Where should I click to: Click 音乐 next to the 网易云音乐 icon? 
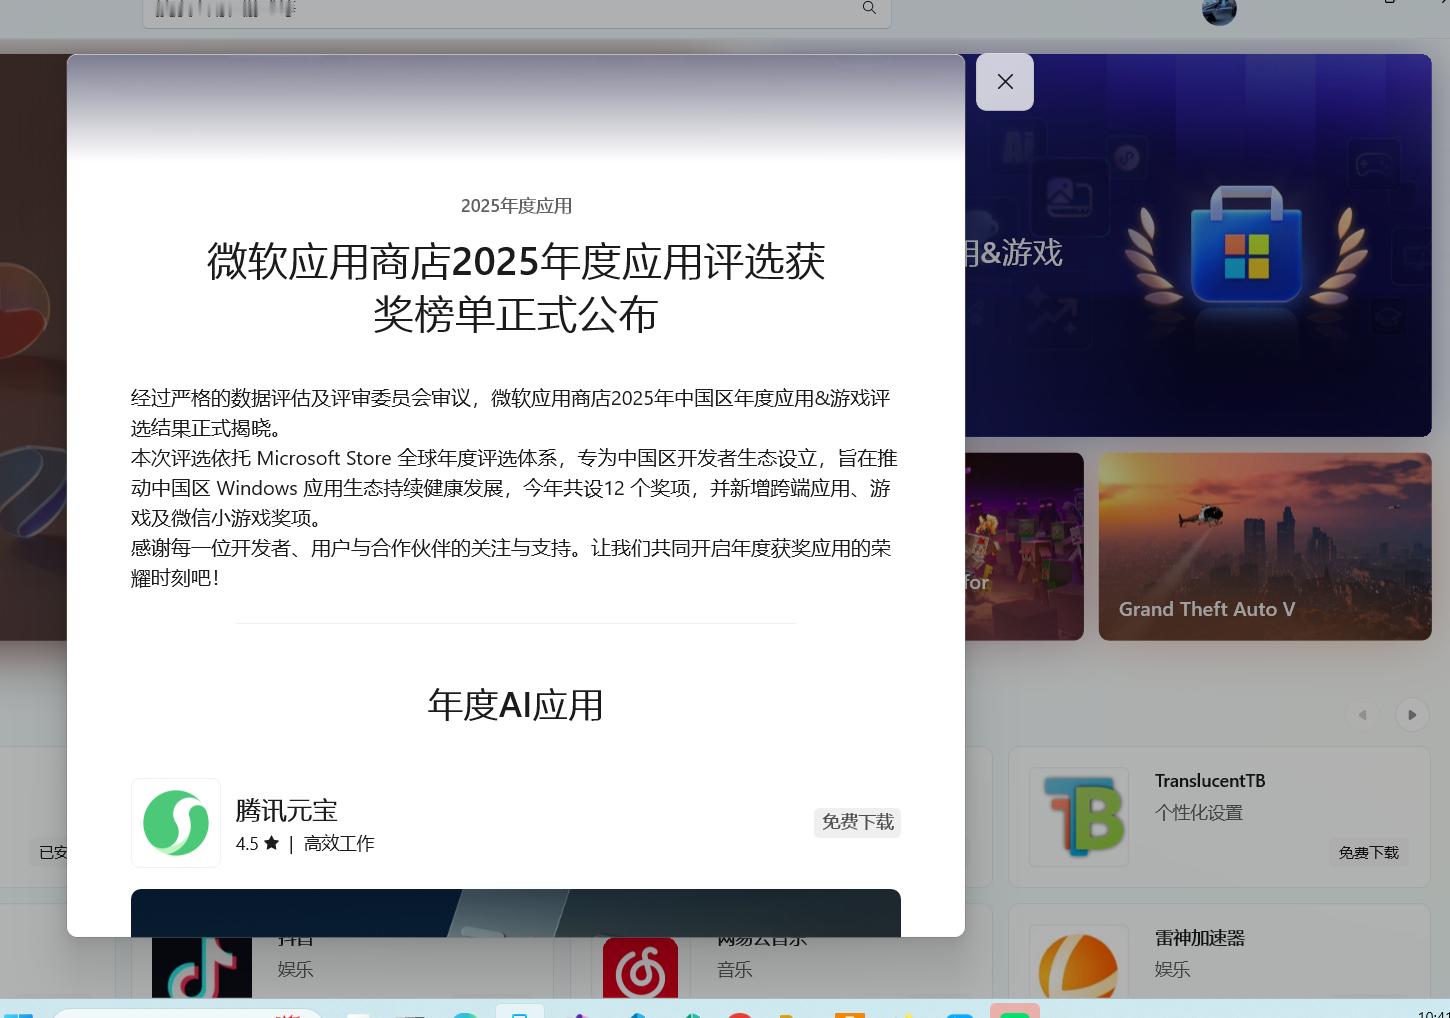(734, 970)
